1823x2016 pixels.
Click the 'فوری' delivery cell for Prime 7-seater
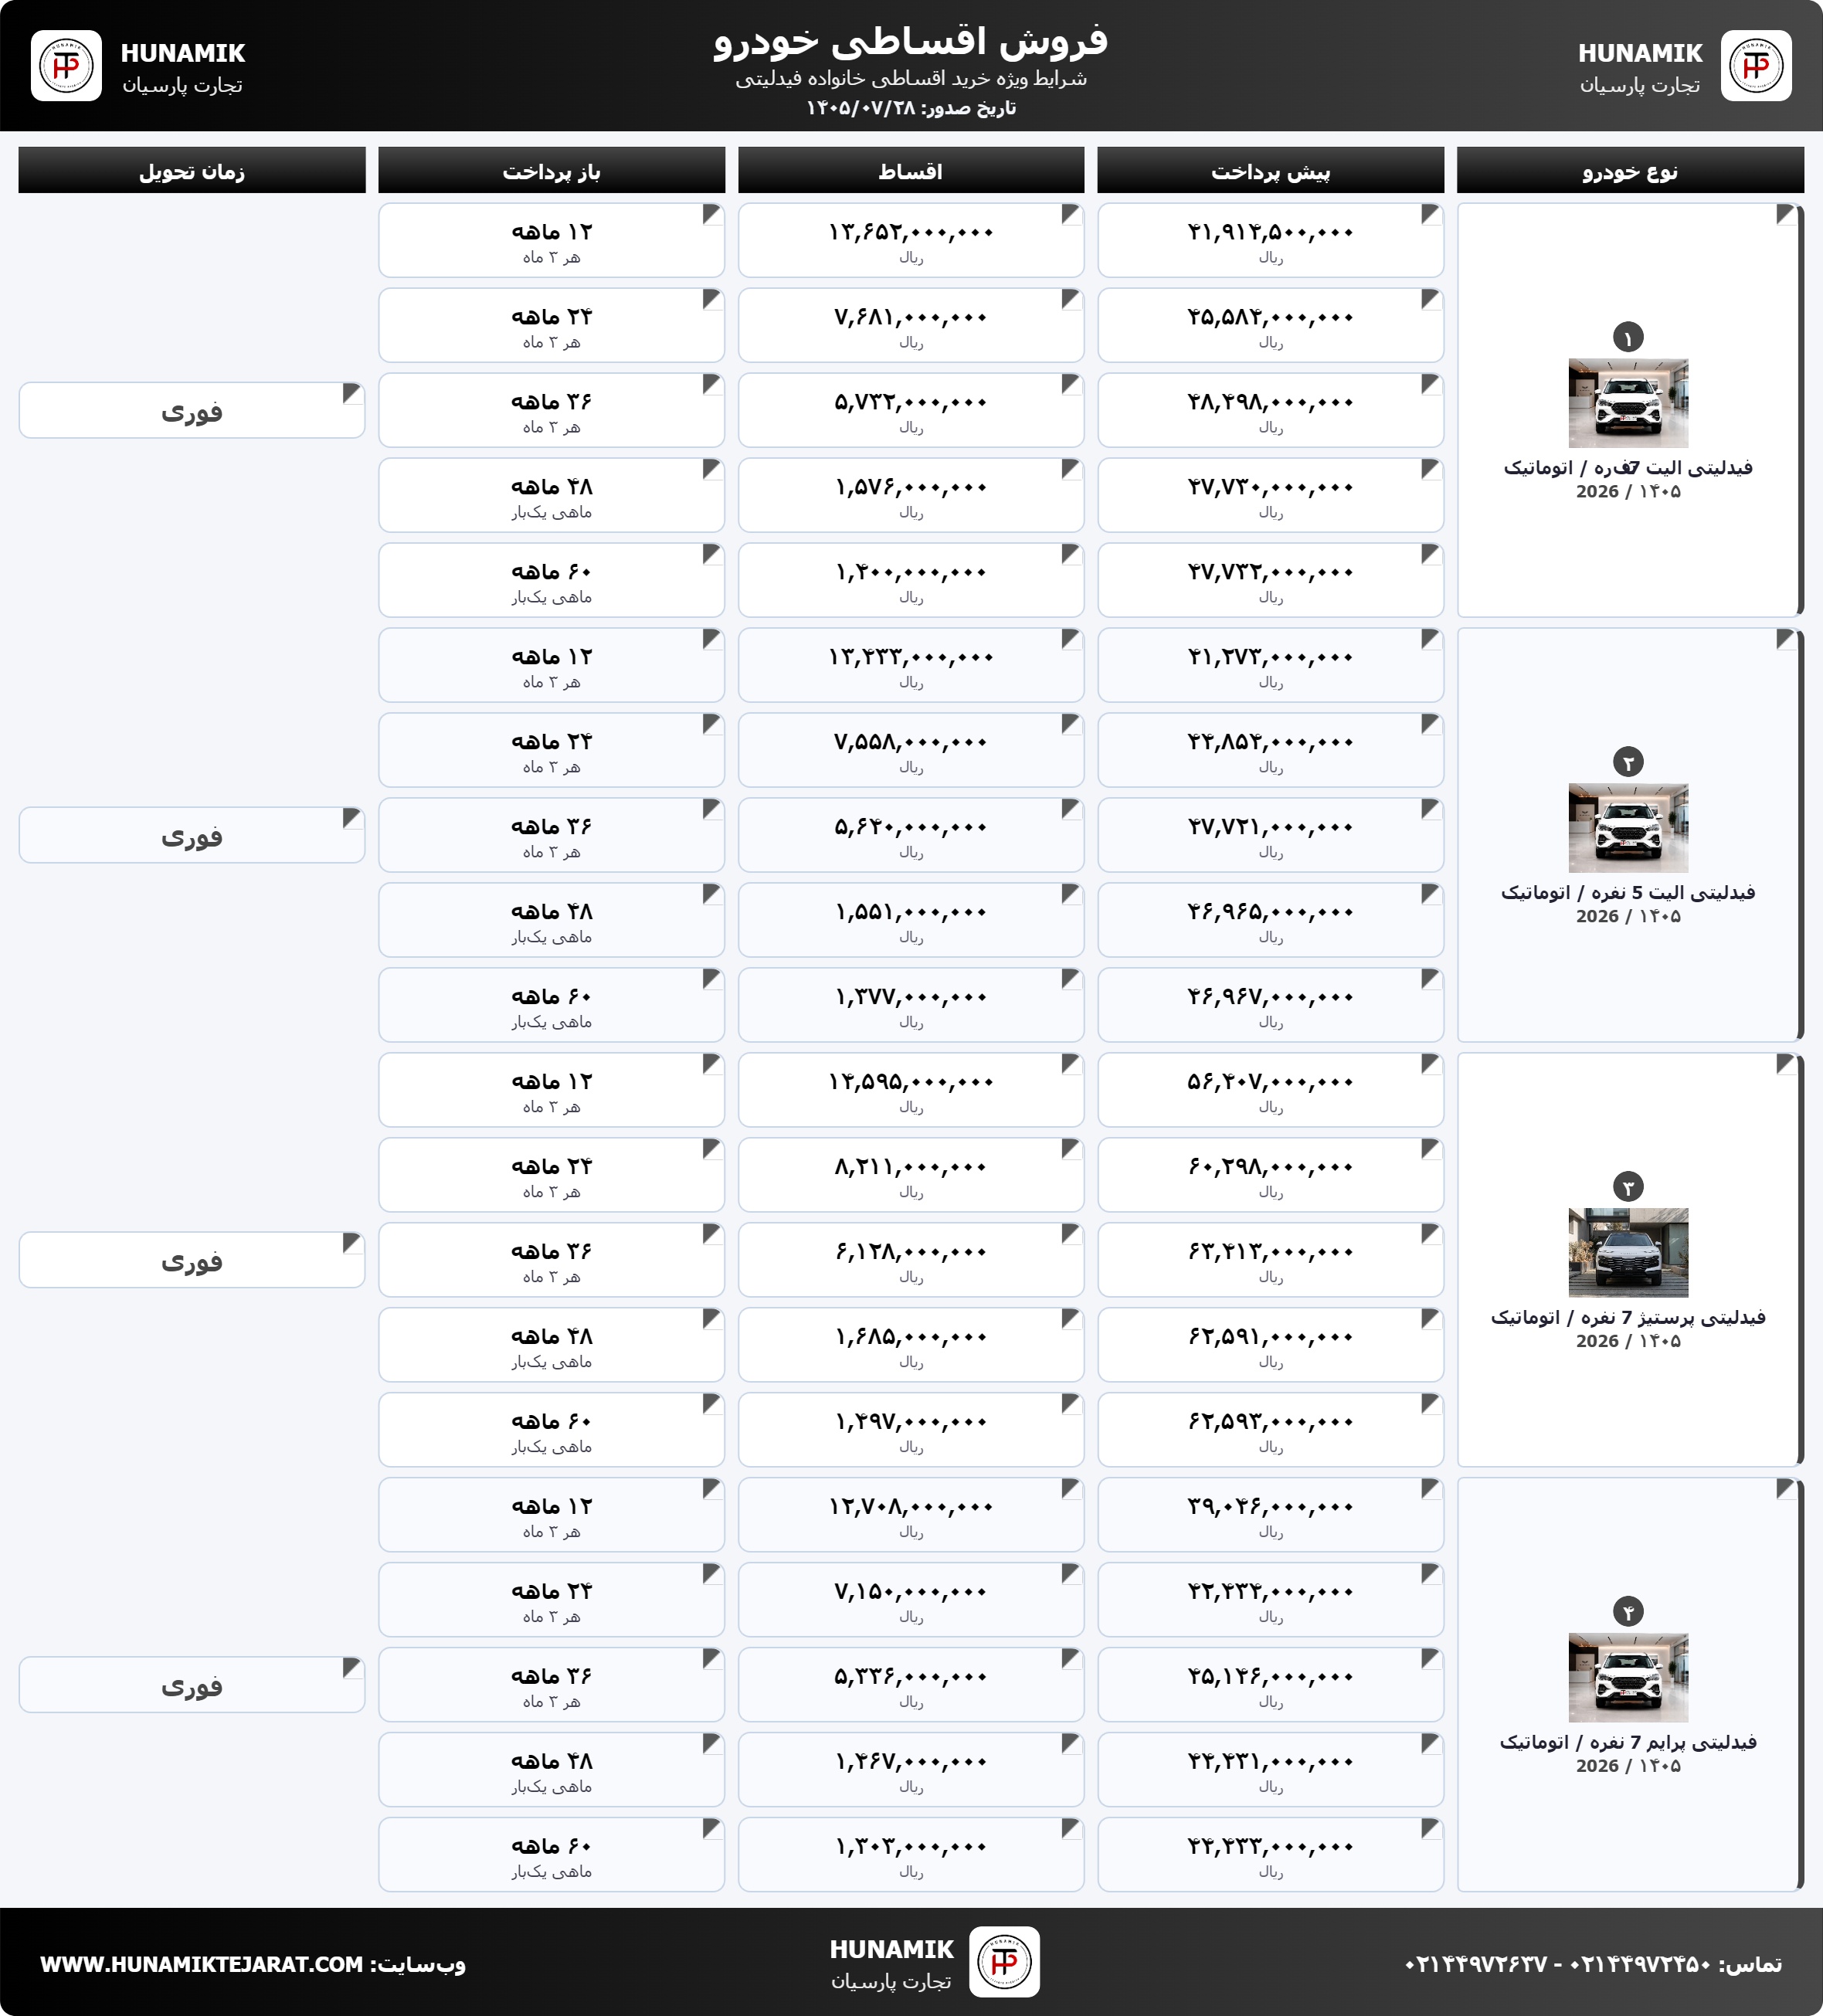click(x=192, y=1685)
